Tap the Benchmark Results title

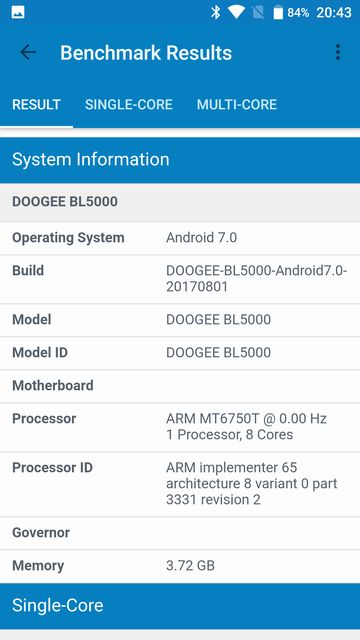pos(146,53)
